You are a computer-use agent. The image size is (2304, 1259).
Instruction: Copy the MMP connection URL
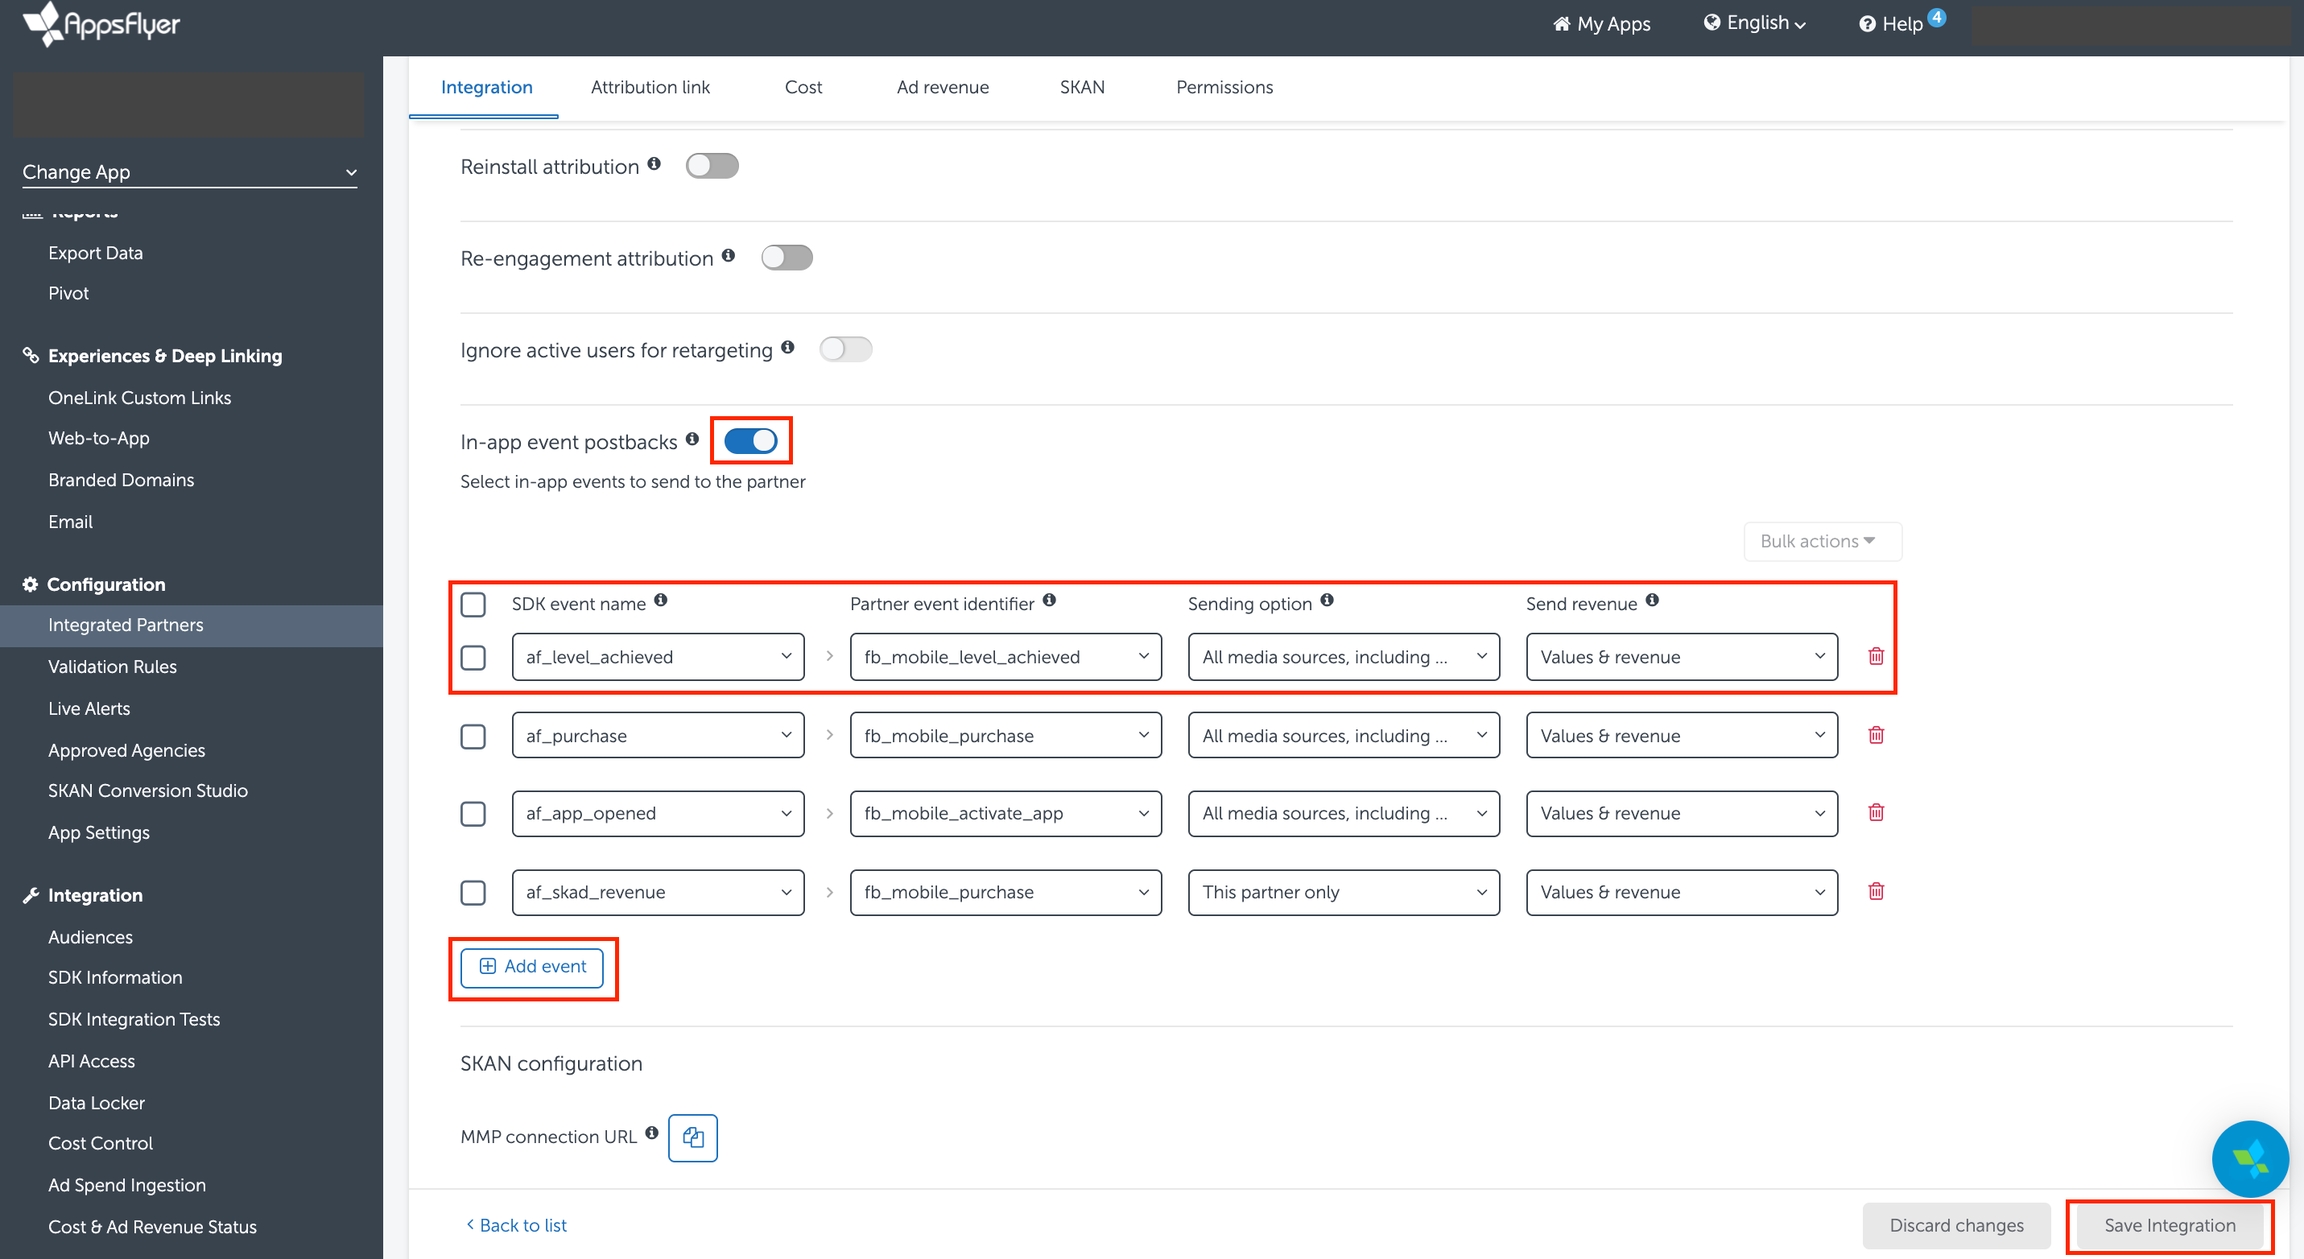pyautogui.click(x=692, y=1137)
